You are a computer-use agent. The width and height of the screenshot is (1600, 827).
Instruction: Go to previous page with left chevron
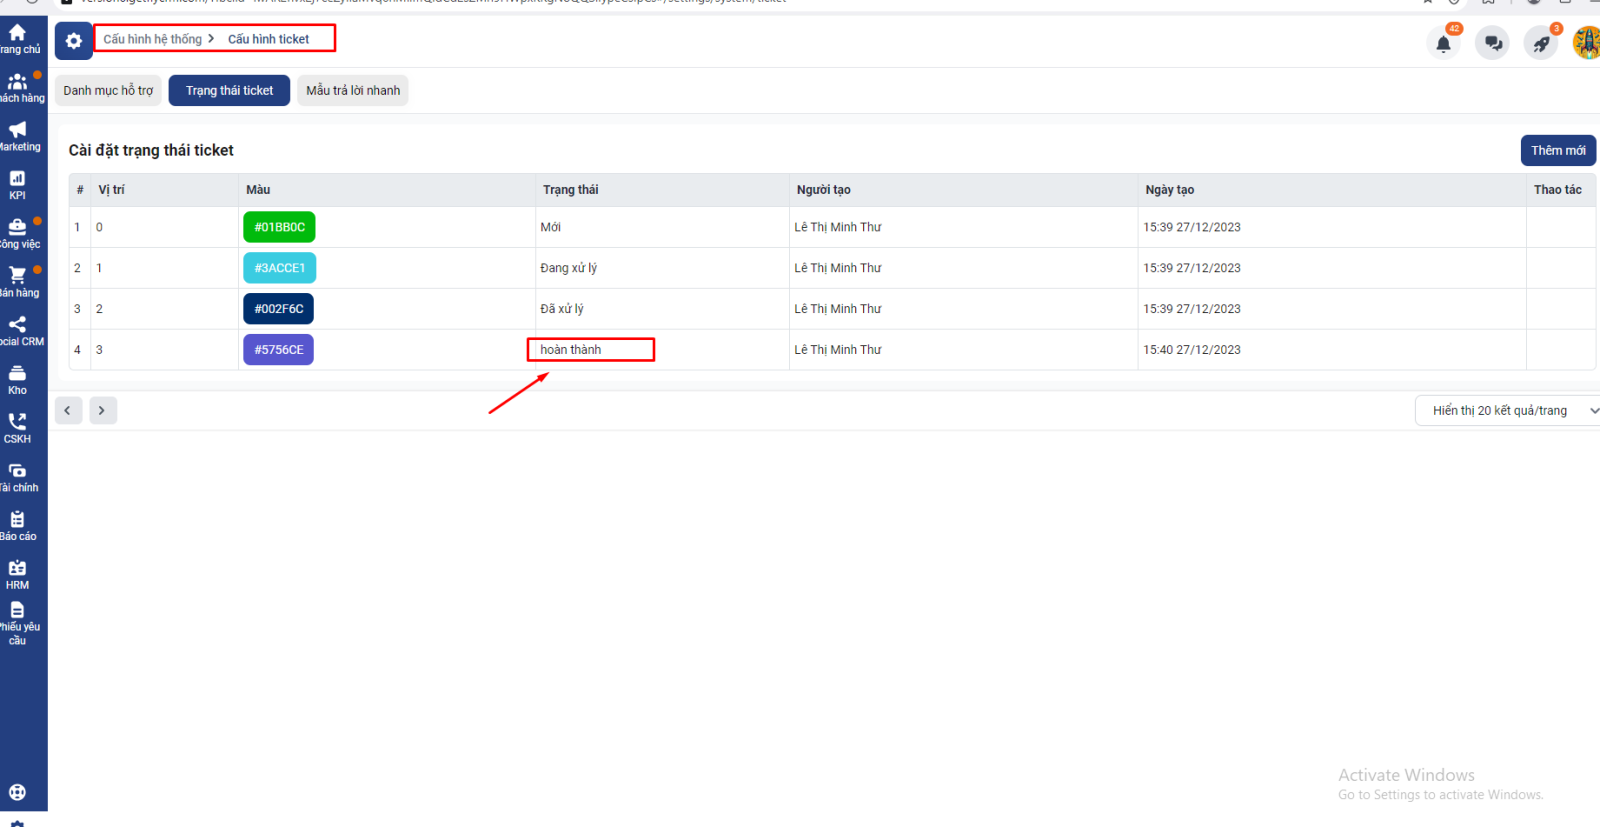68,411
